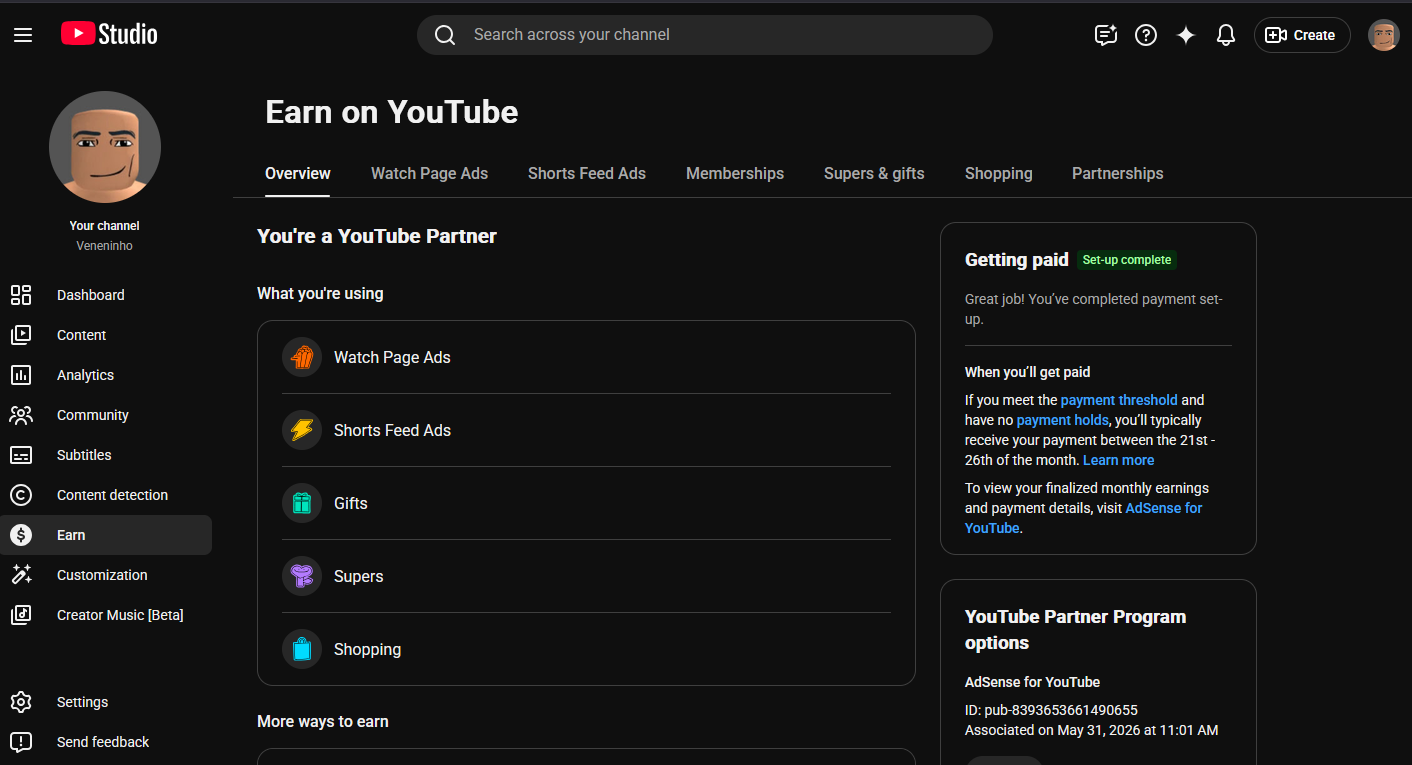
Task: Click the Subtitles icon in sidebar
Action: tap(21, 455)
